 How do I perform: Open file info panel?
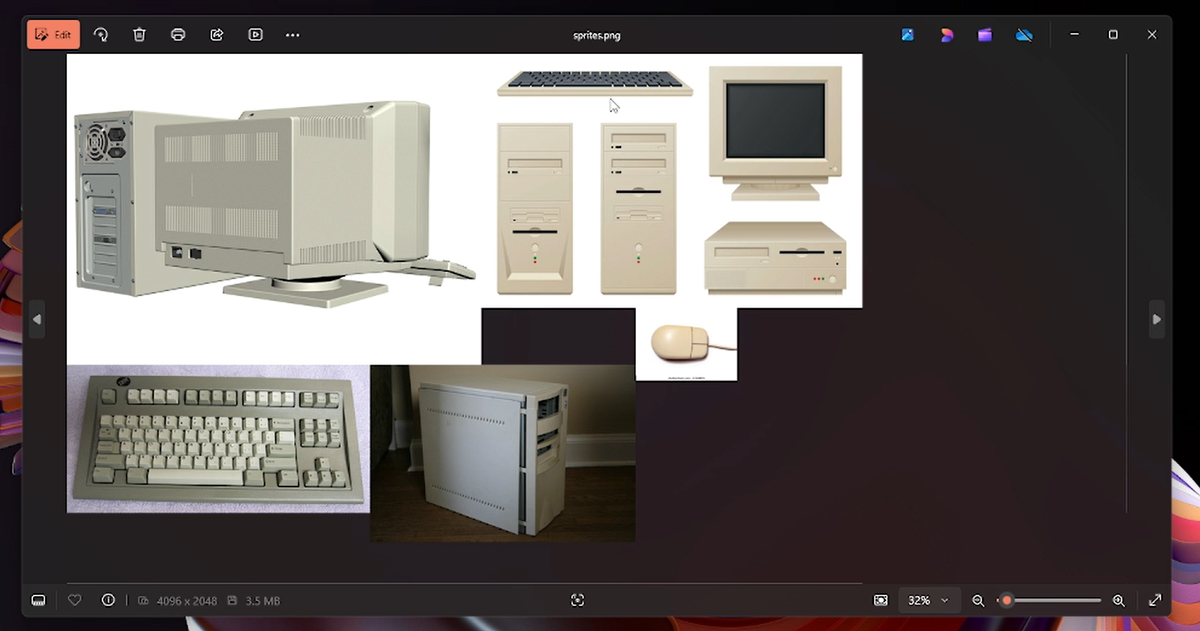pyautogui.click(x=107, y=600)
